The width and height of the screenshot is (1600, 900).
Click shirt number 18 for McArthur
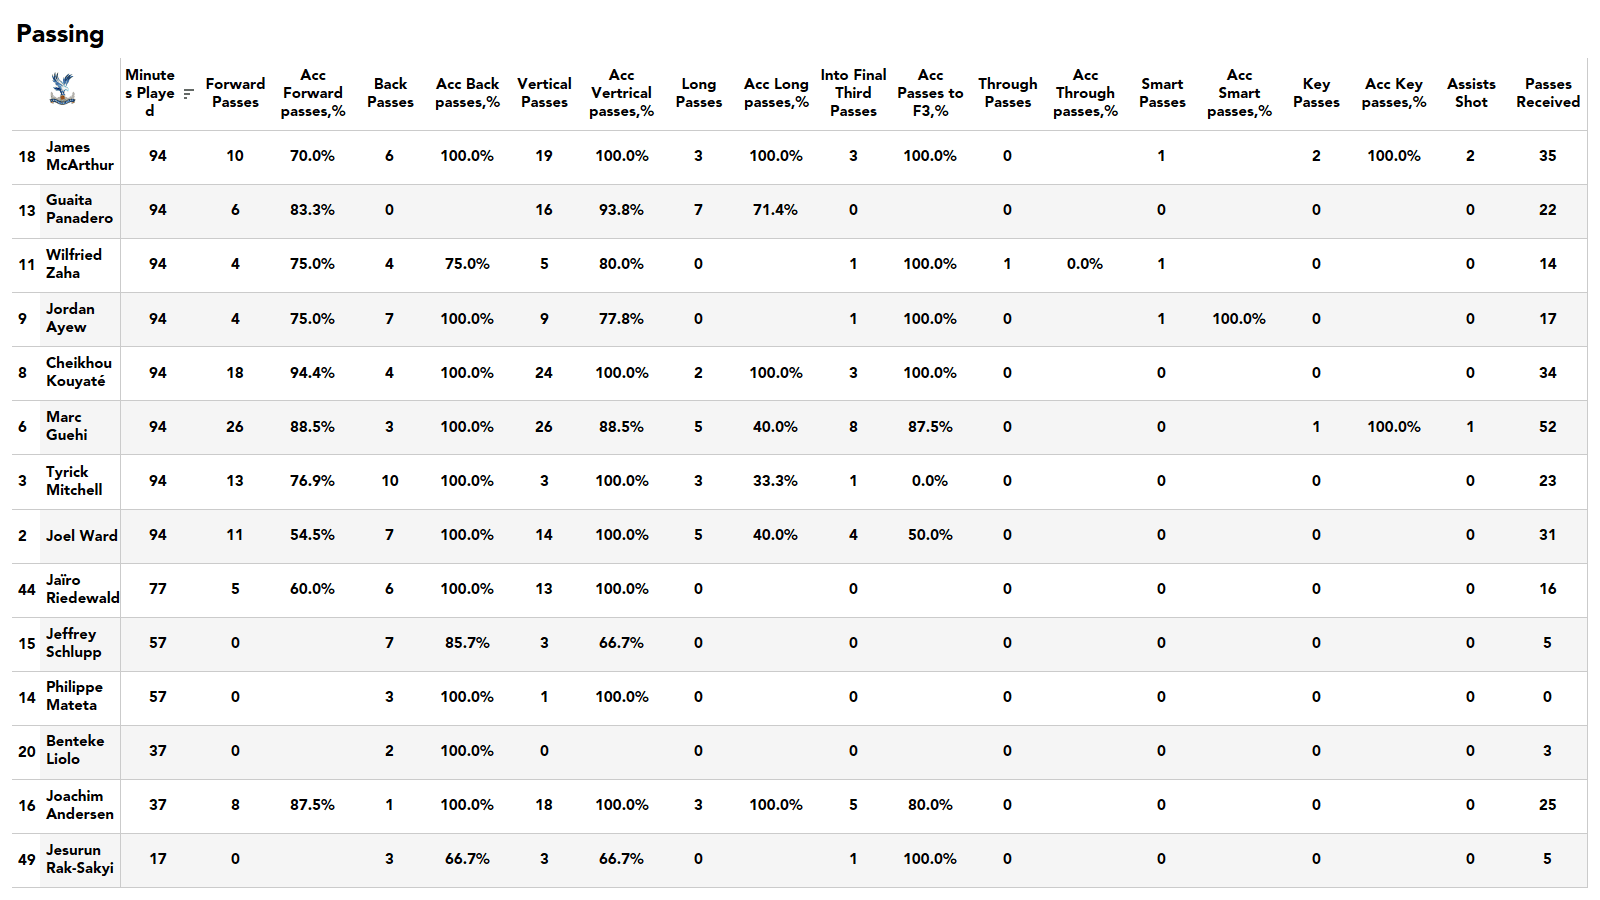click(x=27, y=156)
